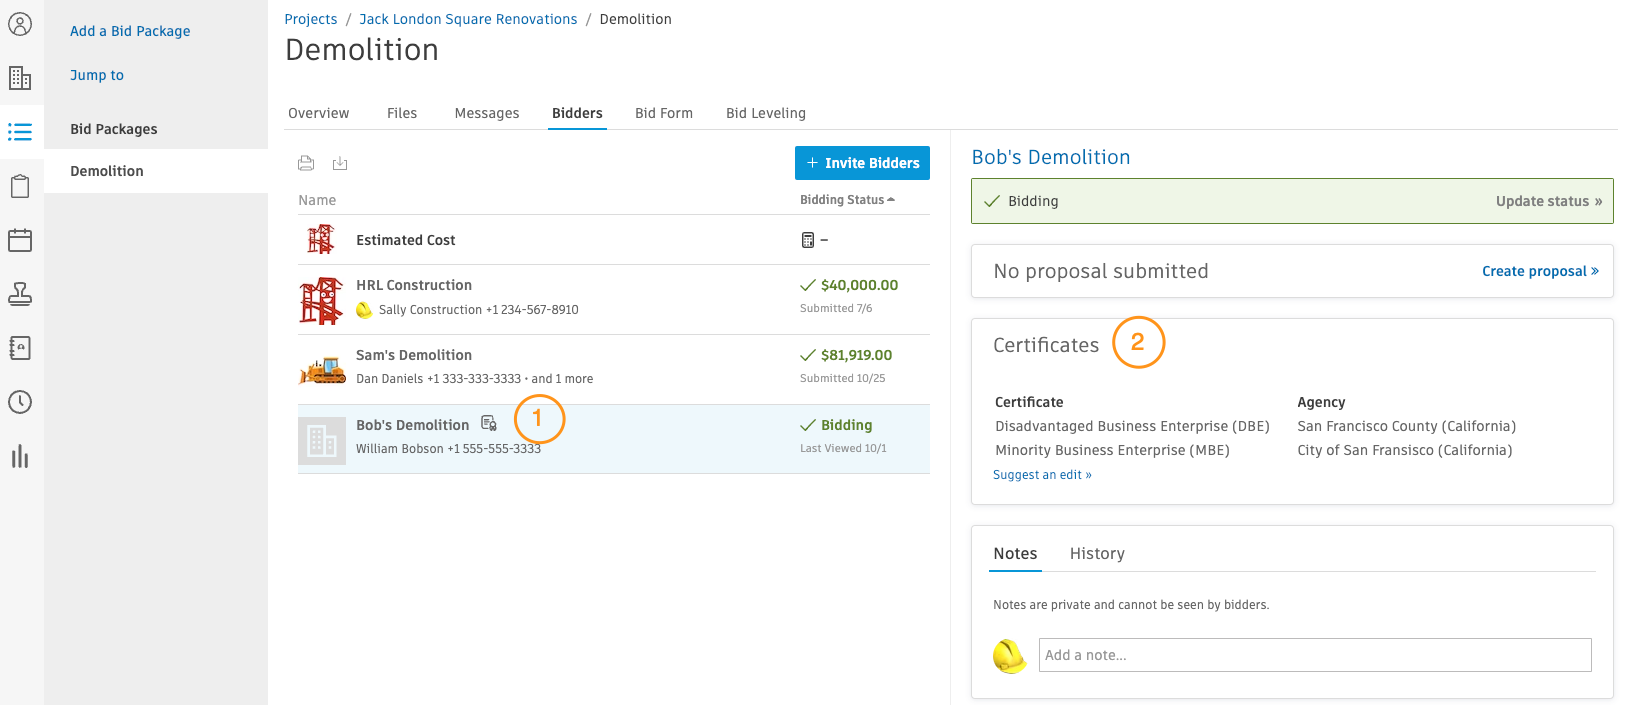1631x705 pixels.
Task: Open the bar chart reports icon
Action: (20, 456)
